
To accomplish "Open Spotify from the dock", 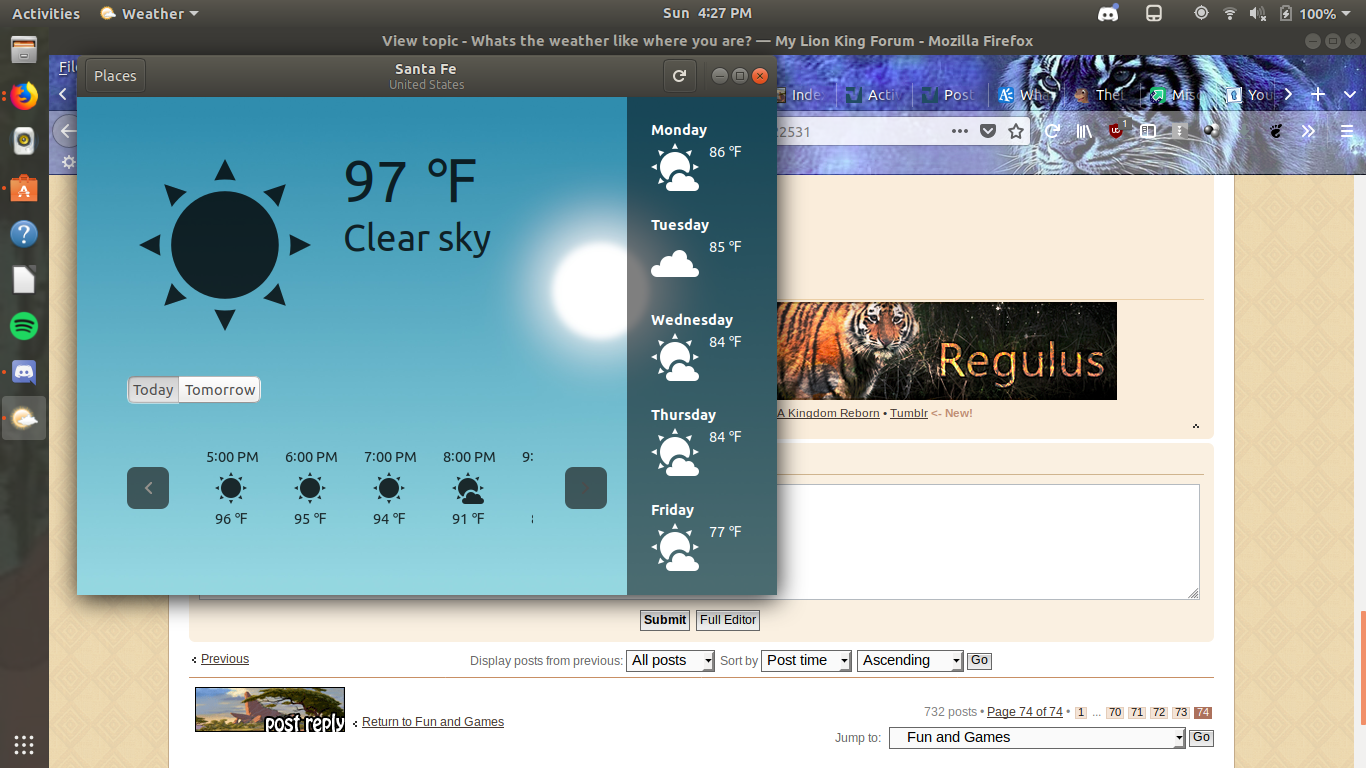I will click(24, 326).
